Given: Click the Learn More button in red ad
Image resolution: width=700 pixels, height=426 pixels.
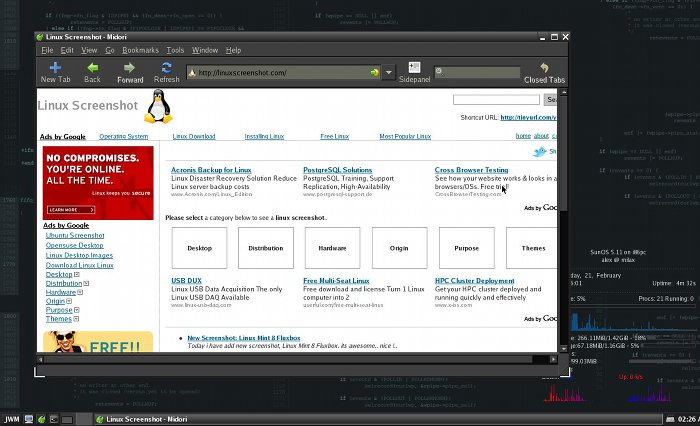Looking at the screenshot, I should (x=71, y=210).
